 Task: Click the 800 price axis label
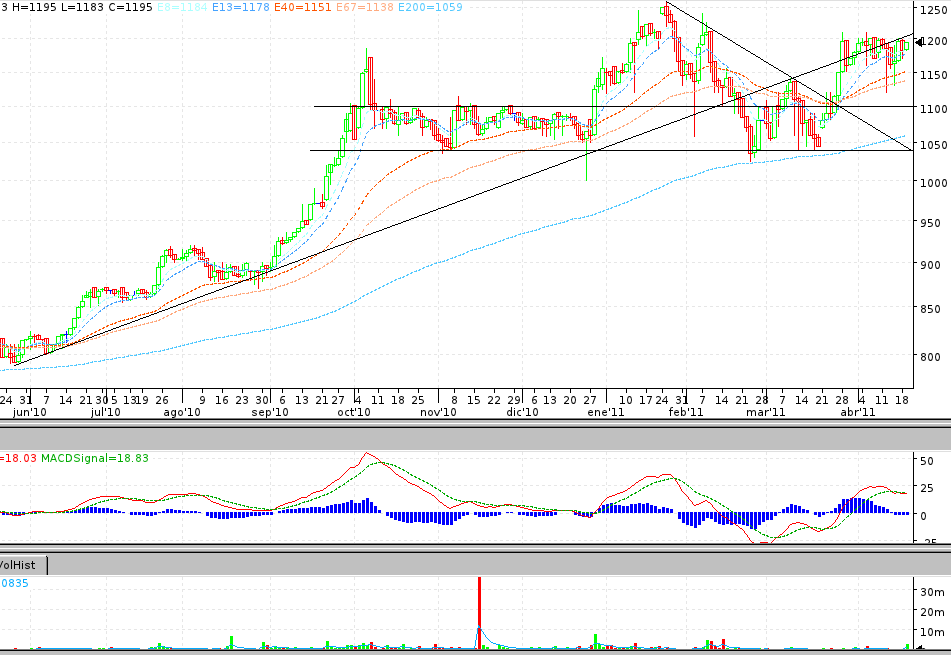pyautogui.click(x=930, y=357)
